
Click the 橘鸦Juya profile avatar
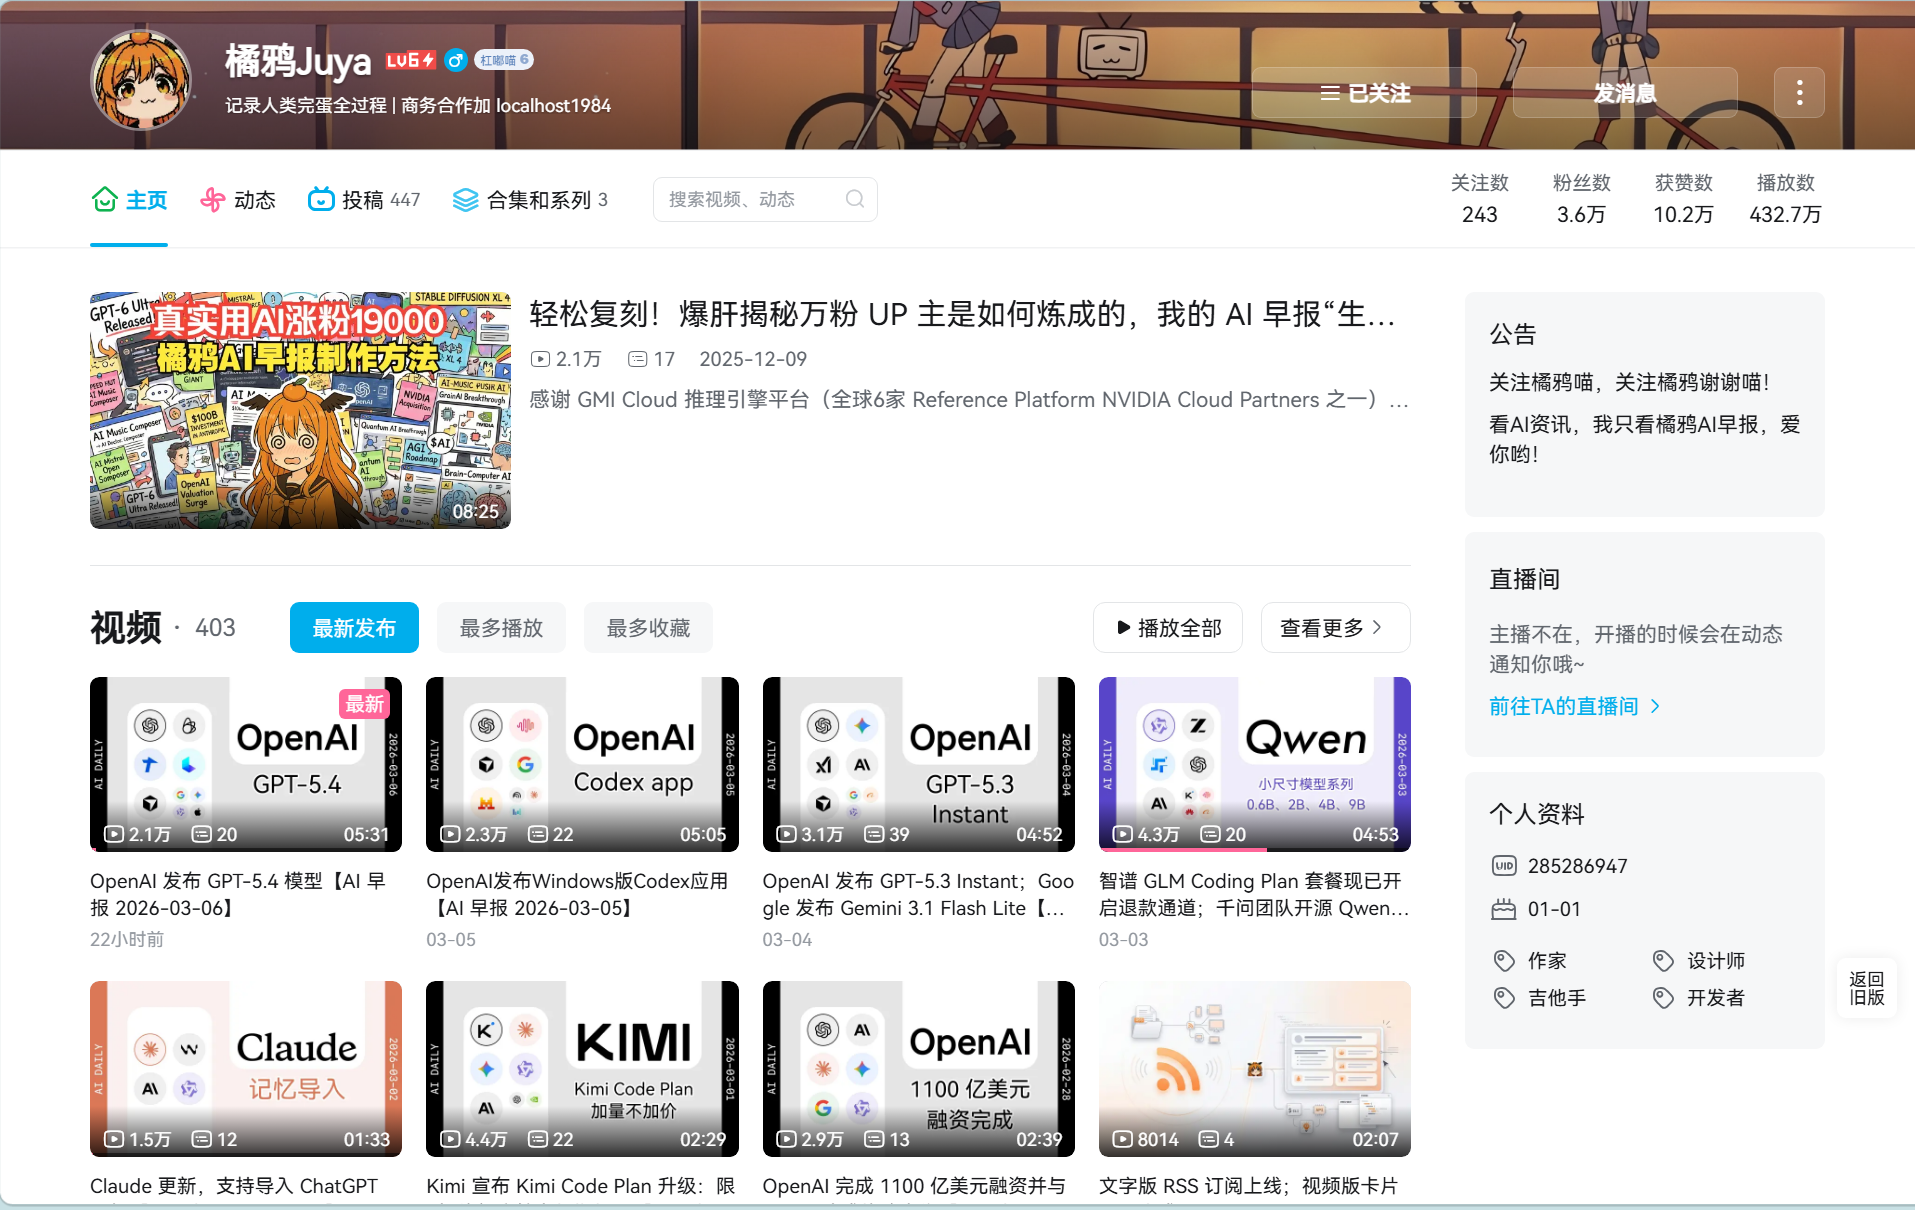click(x=141, y=80)
